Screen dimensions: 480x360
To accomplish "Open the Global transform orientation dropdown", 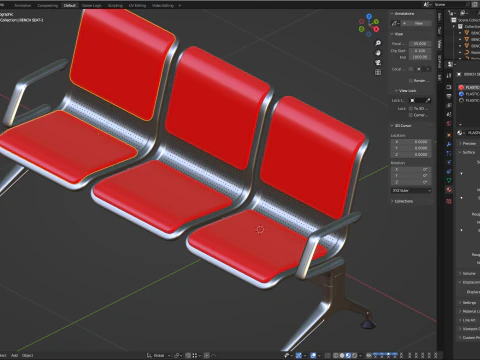I will pyautogui.click(x=159, y=355).
